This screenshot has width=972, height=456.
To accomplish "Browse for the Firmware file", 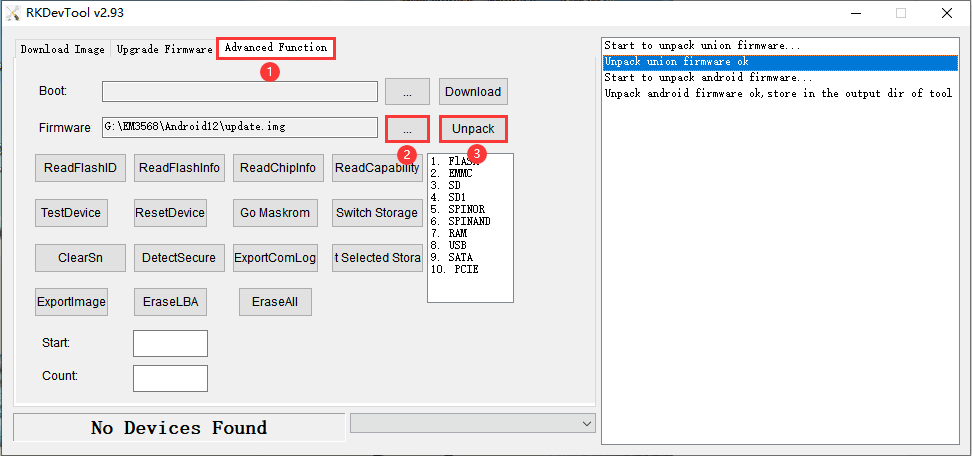I will [x=407, y=129].
